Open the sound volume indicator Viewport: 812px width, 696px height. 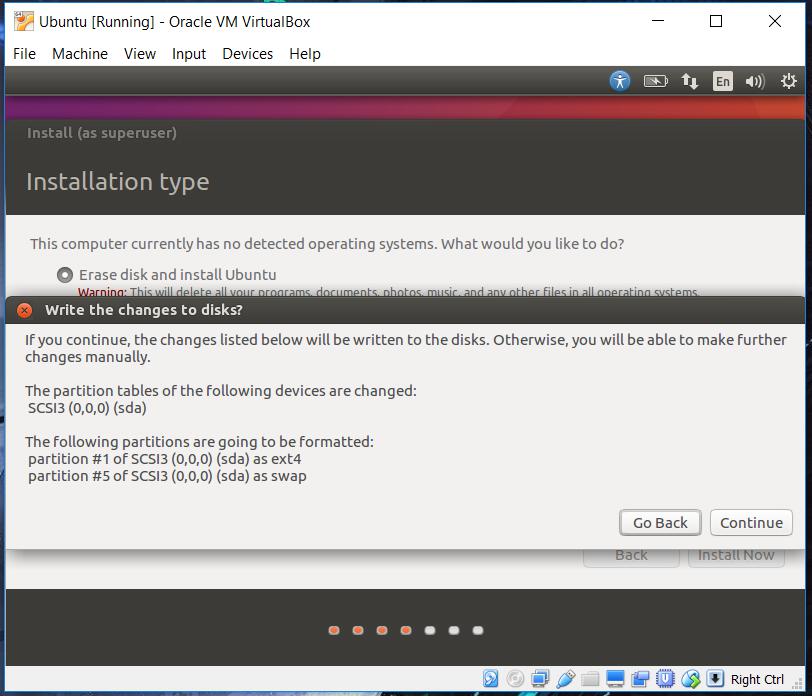(x=755, y=81)
